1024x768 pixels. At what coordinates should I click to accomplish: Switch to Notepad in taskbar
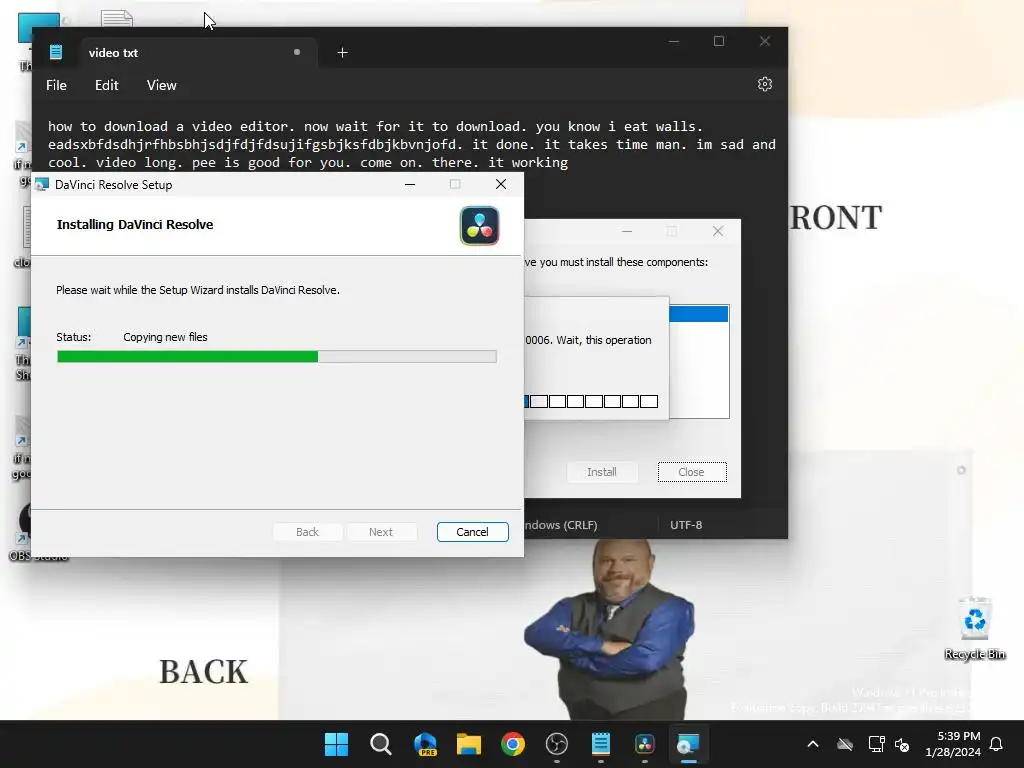click(601, 744)
